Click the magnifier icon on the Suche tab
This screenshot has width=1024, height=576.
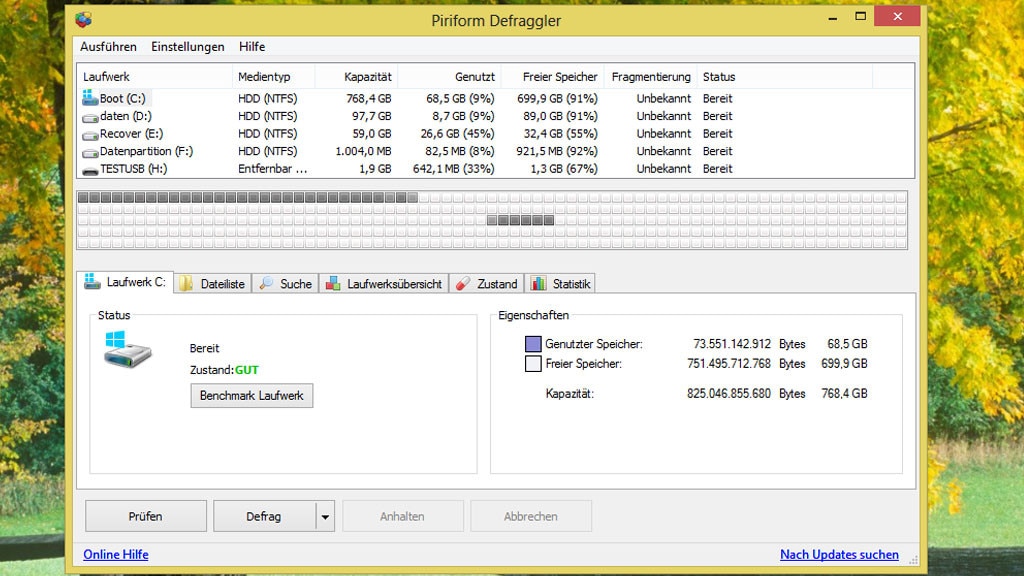pos(264,283)
